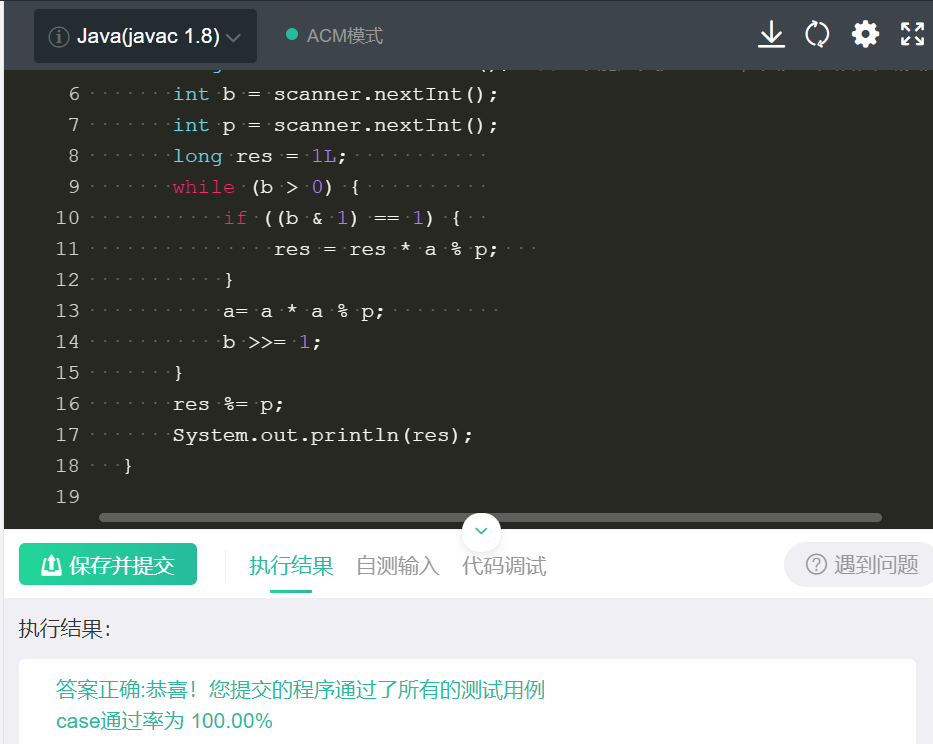This screenshot has width=933, height=744.
Task: Click the question mark in 遇到问题
Action: [815, 564]
